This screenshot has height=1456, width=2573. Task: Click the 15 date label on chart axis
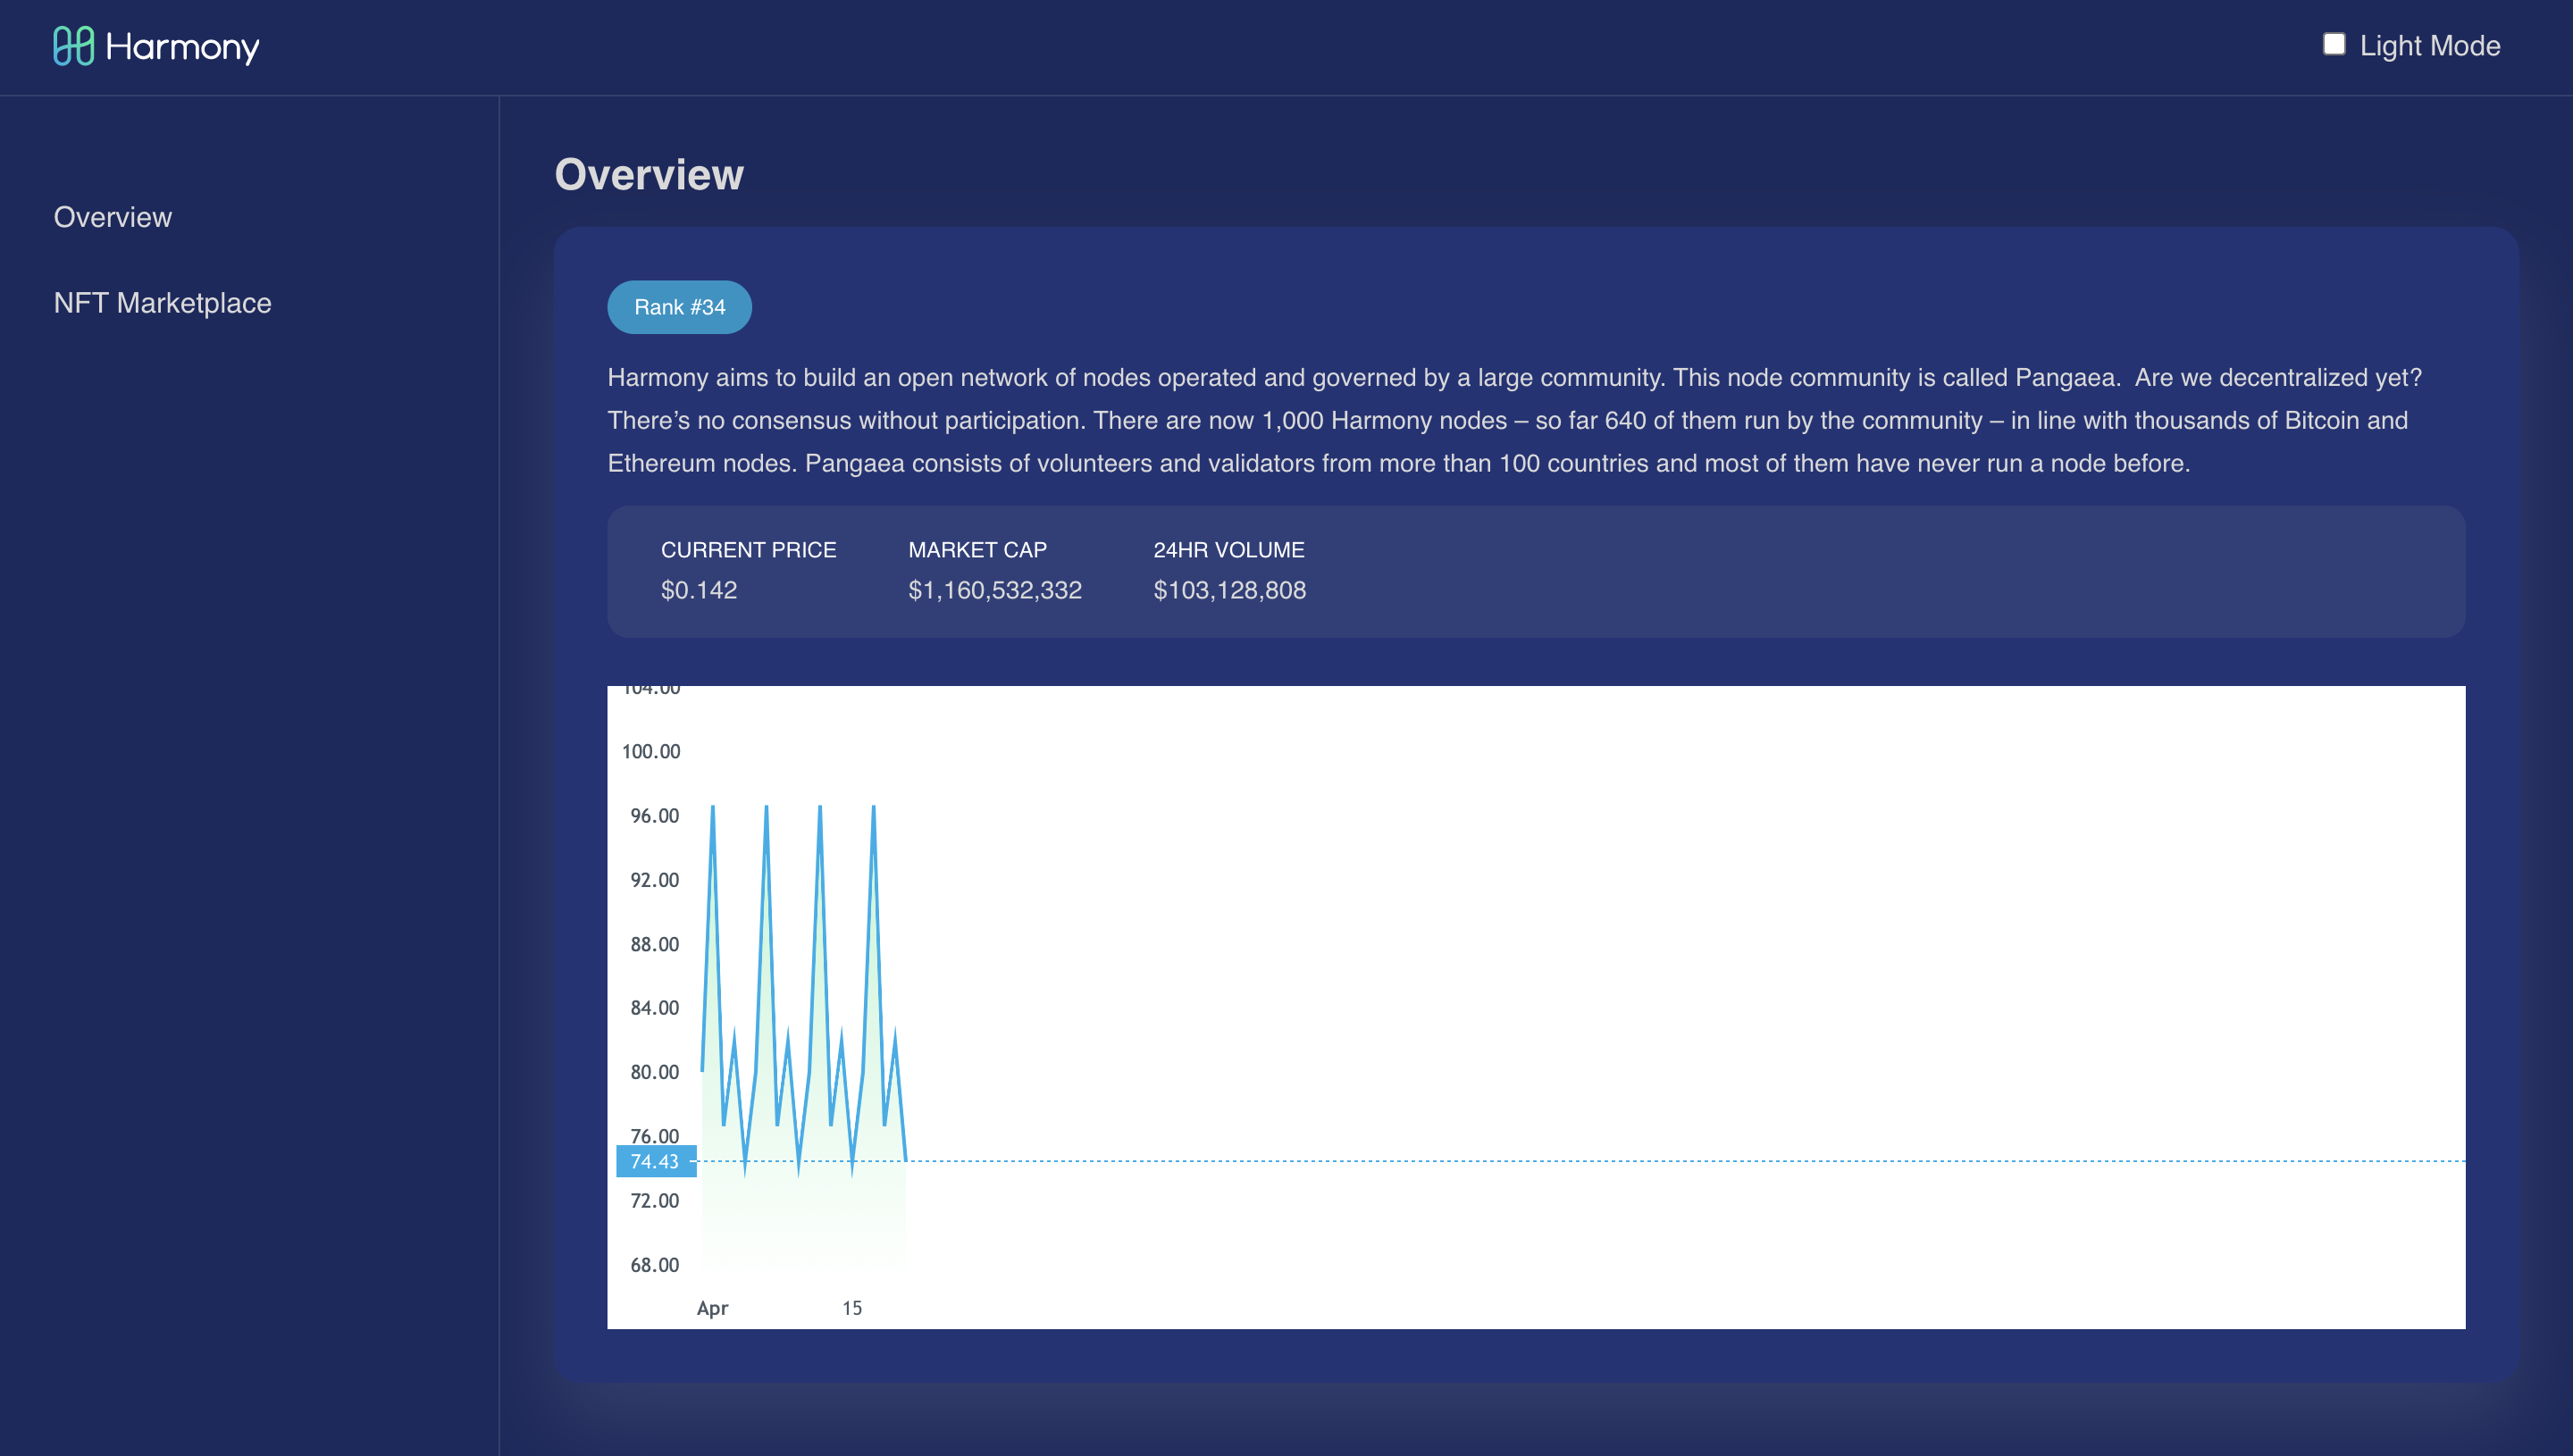[x=851, y=1308]
